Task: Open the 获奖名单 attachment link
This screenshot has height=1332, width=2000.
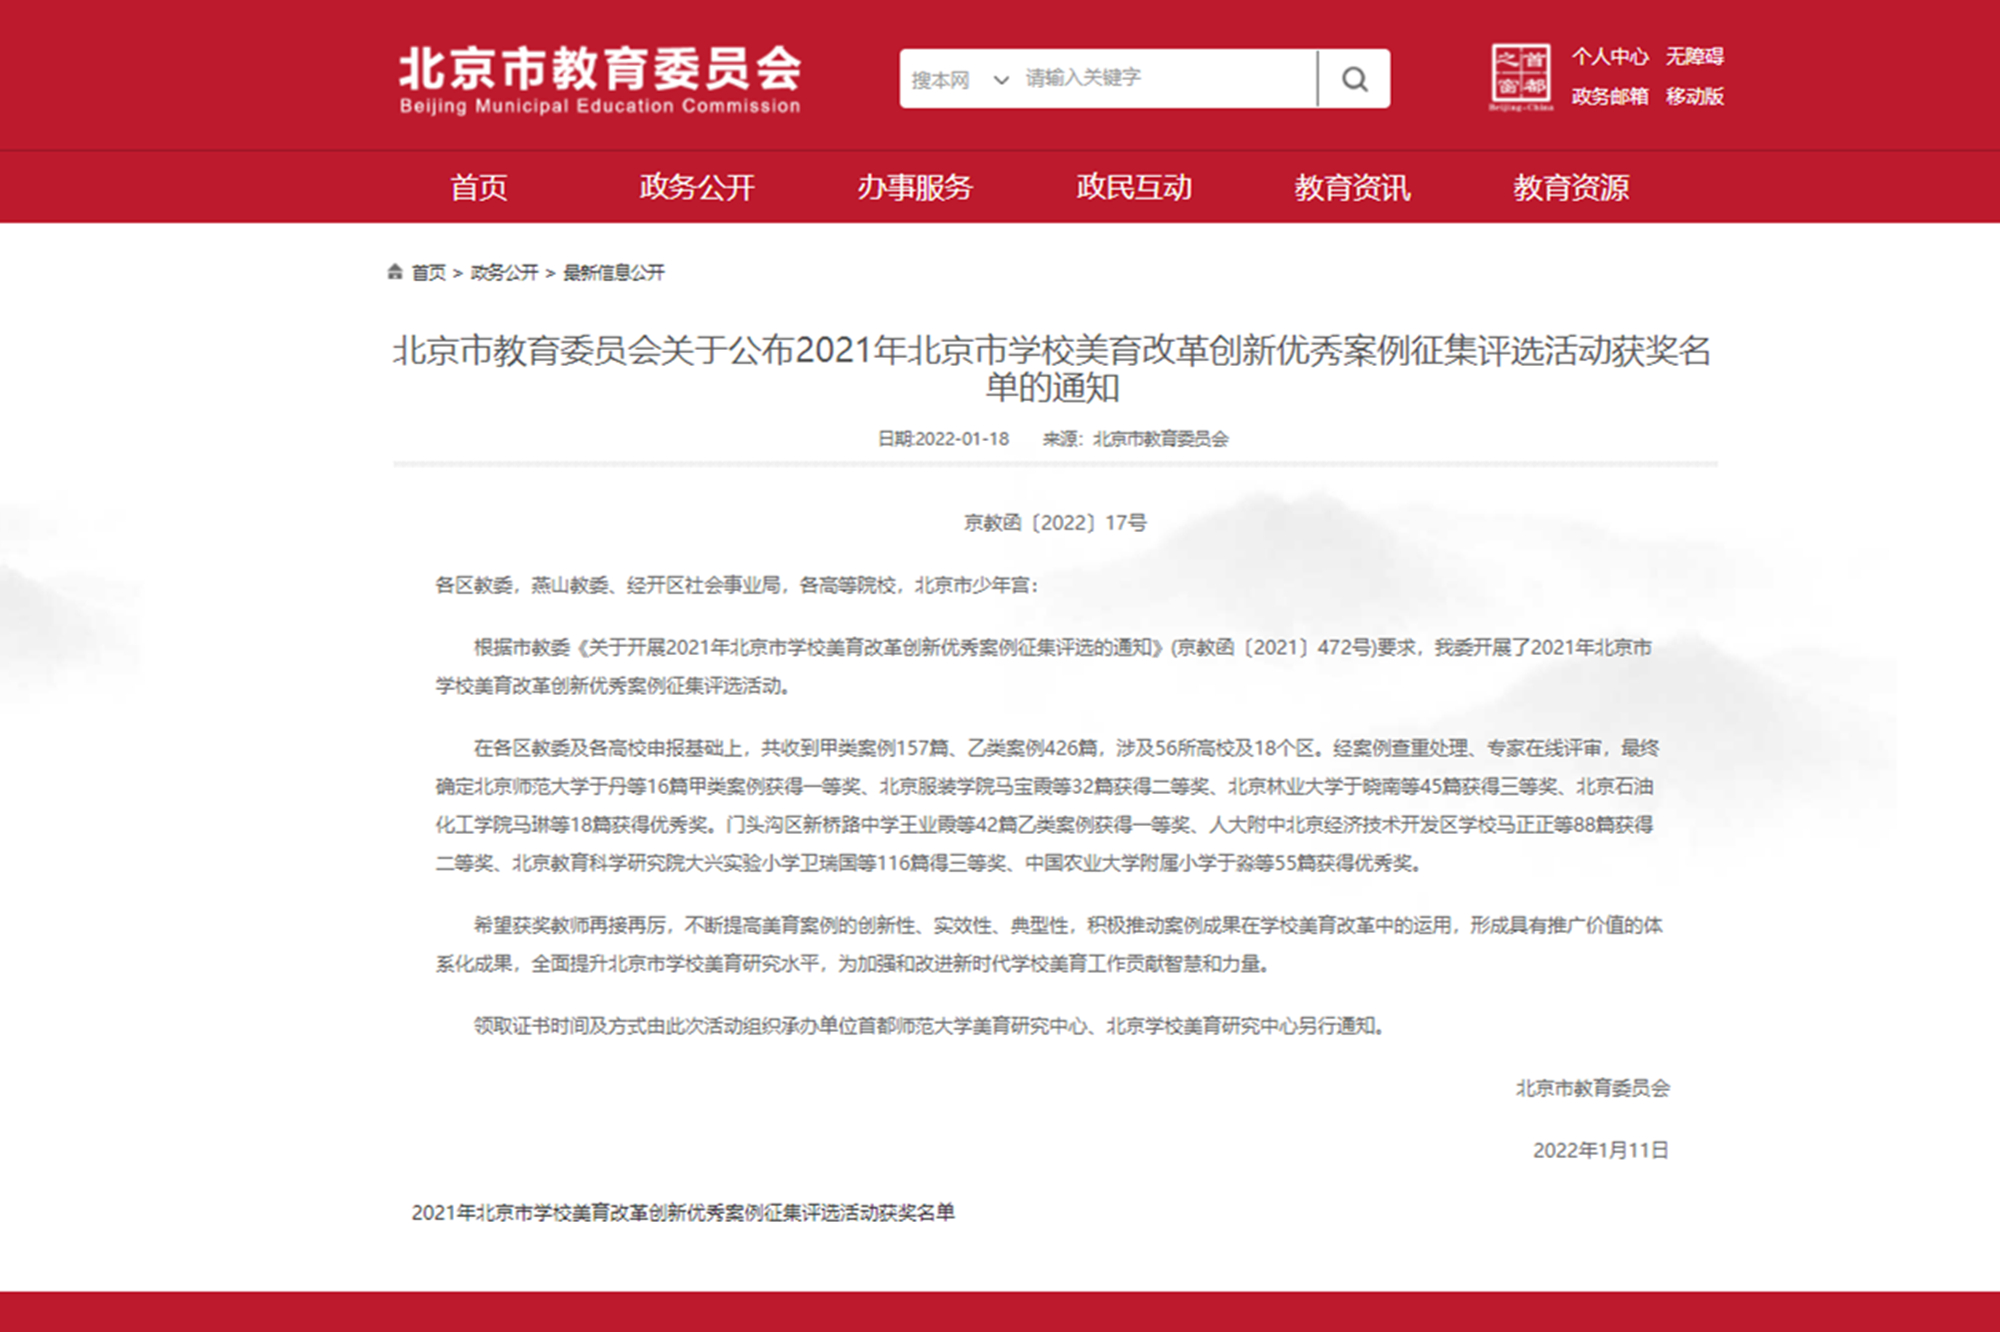Action: [x=683, y=1213]
